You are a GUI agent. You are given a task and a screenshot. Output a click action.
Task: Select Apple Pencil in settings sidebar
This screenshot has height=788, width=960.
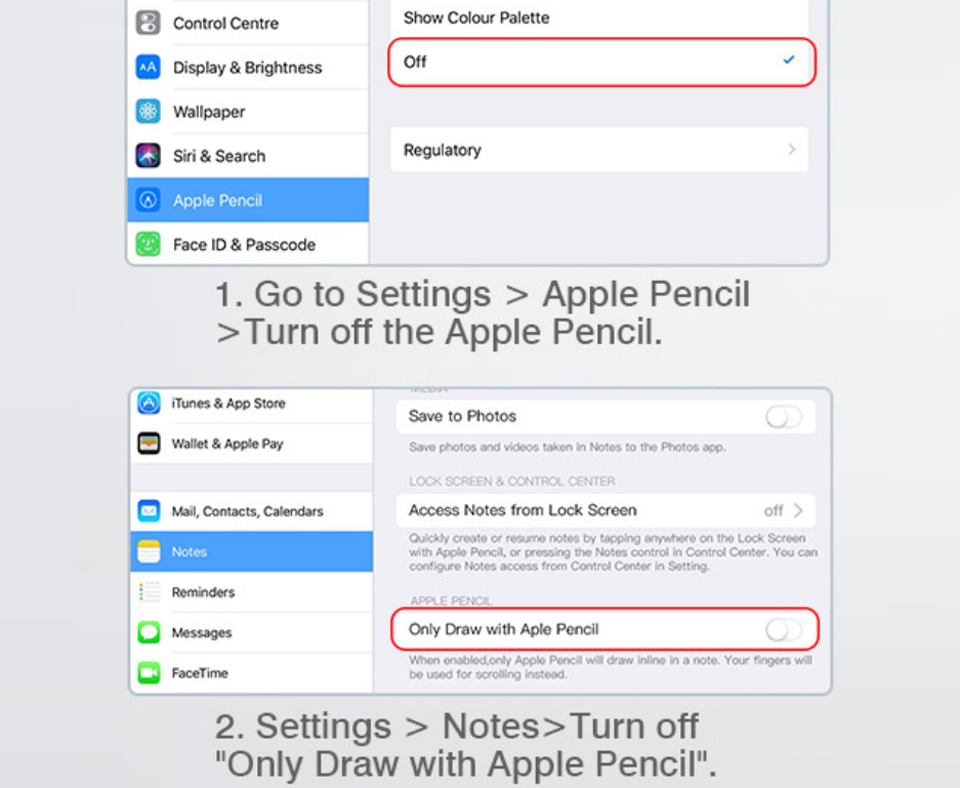(x=248, y=200)
